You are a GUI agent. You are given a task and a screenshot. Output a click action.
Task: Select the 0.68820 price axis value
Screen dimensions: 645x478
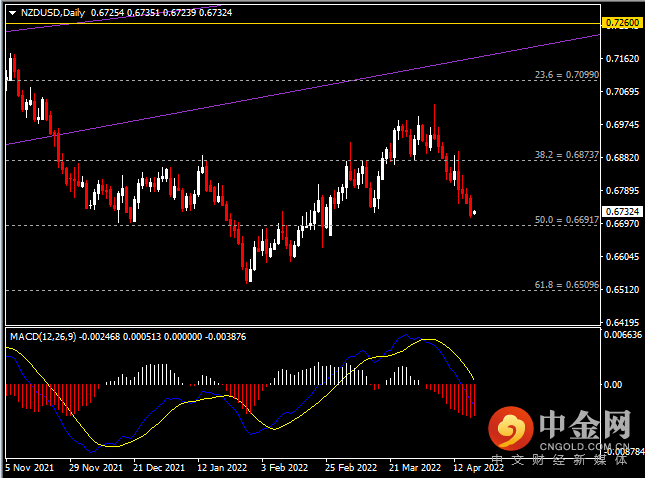pyautogui.click(x=622, y=158)
